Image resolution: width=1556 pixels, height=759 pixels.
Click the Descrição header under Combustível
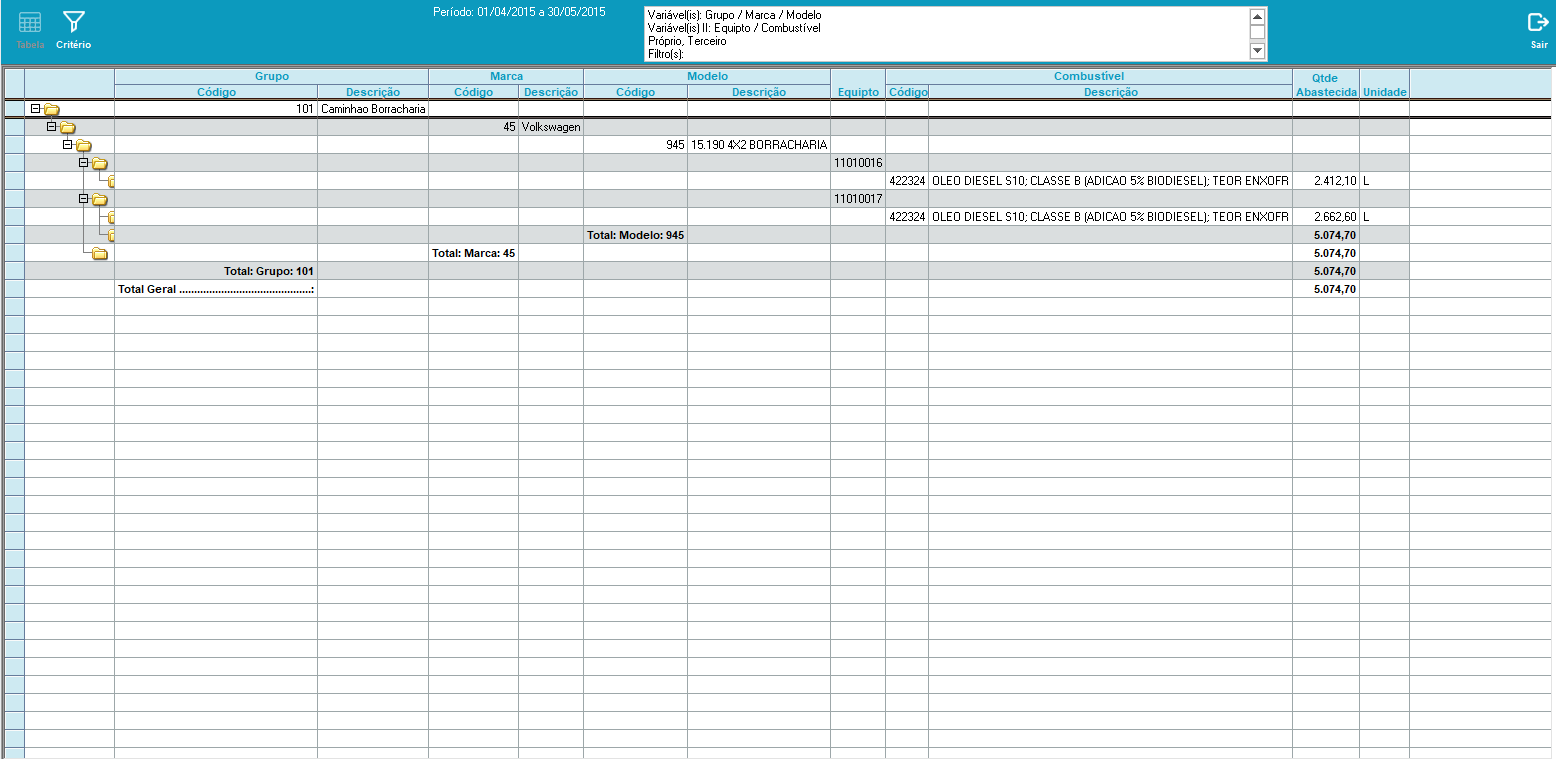coord(1111,92)
